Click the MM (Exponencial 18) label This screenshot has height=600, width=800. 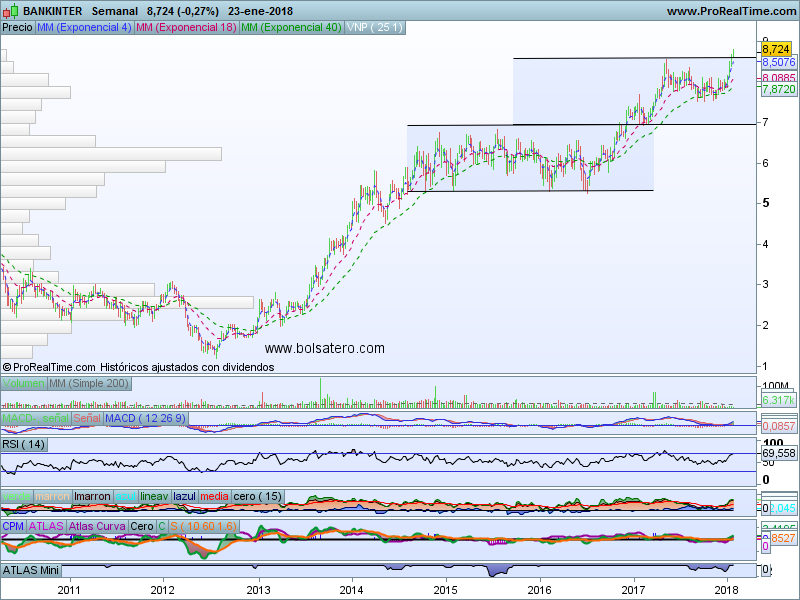click(185, 27)
